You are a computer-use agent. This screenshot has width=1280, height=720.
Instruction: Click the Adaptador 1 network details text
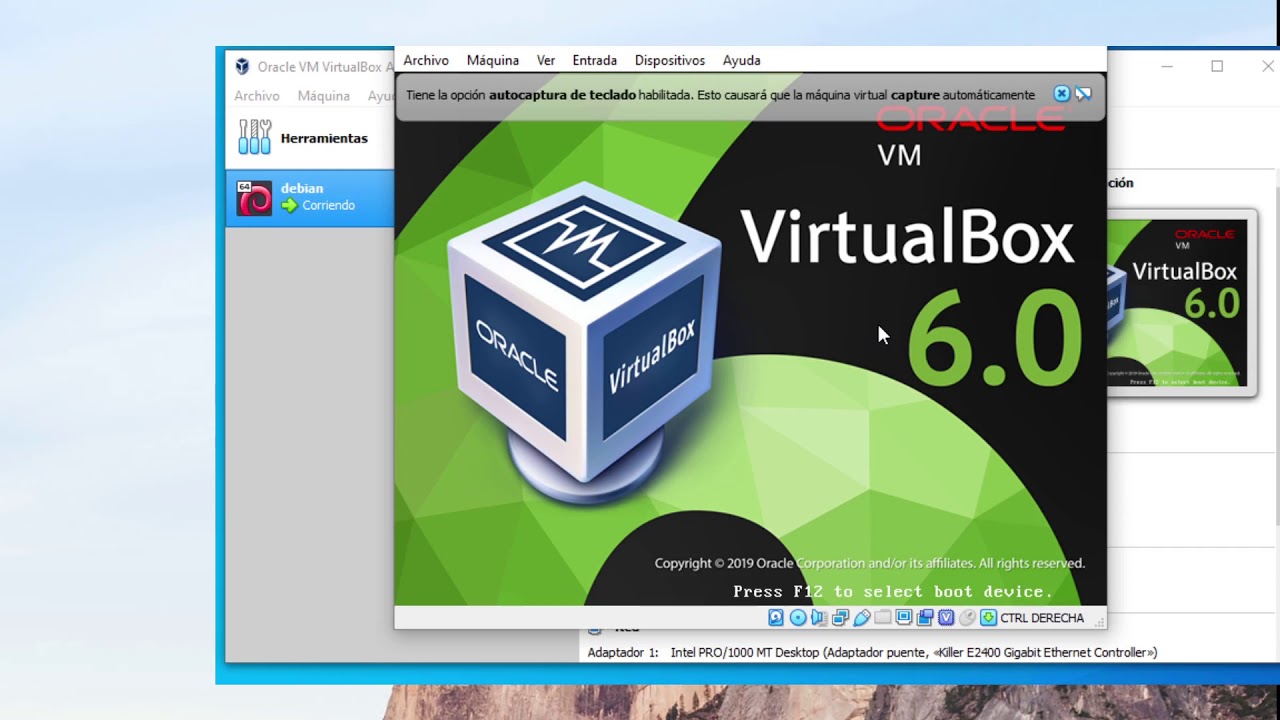872,652
